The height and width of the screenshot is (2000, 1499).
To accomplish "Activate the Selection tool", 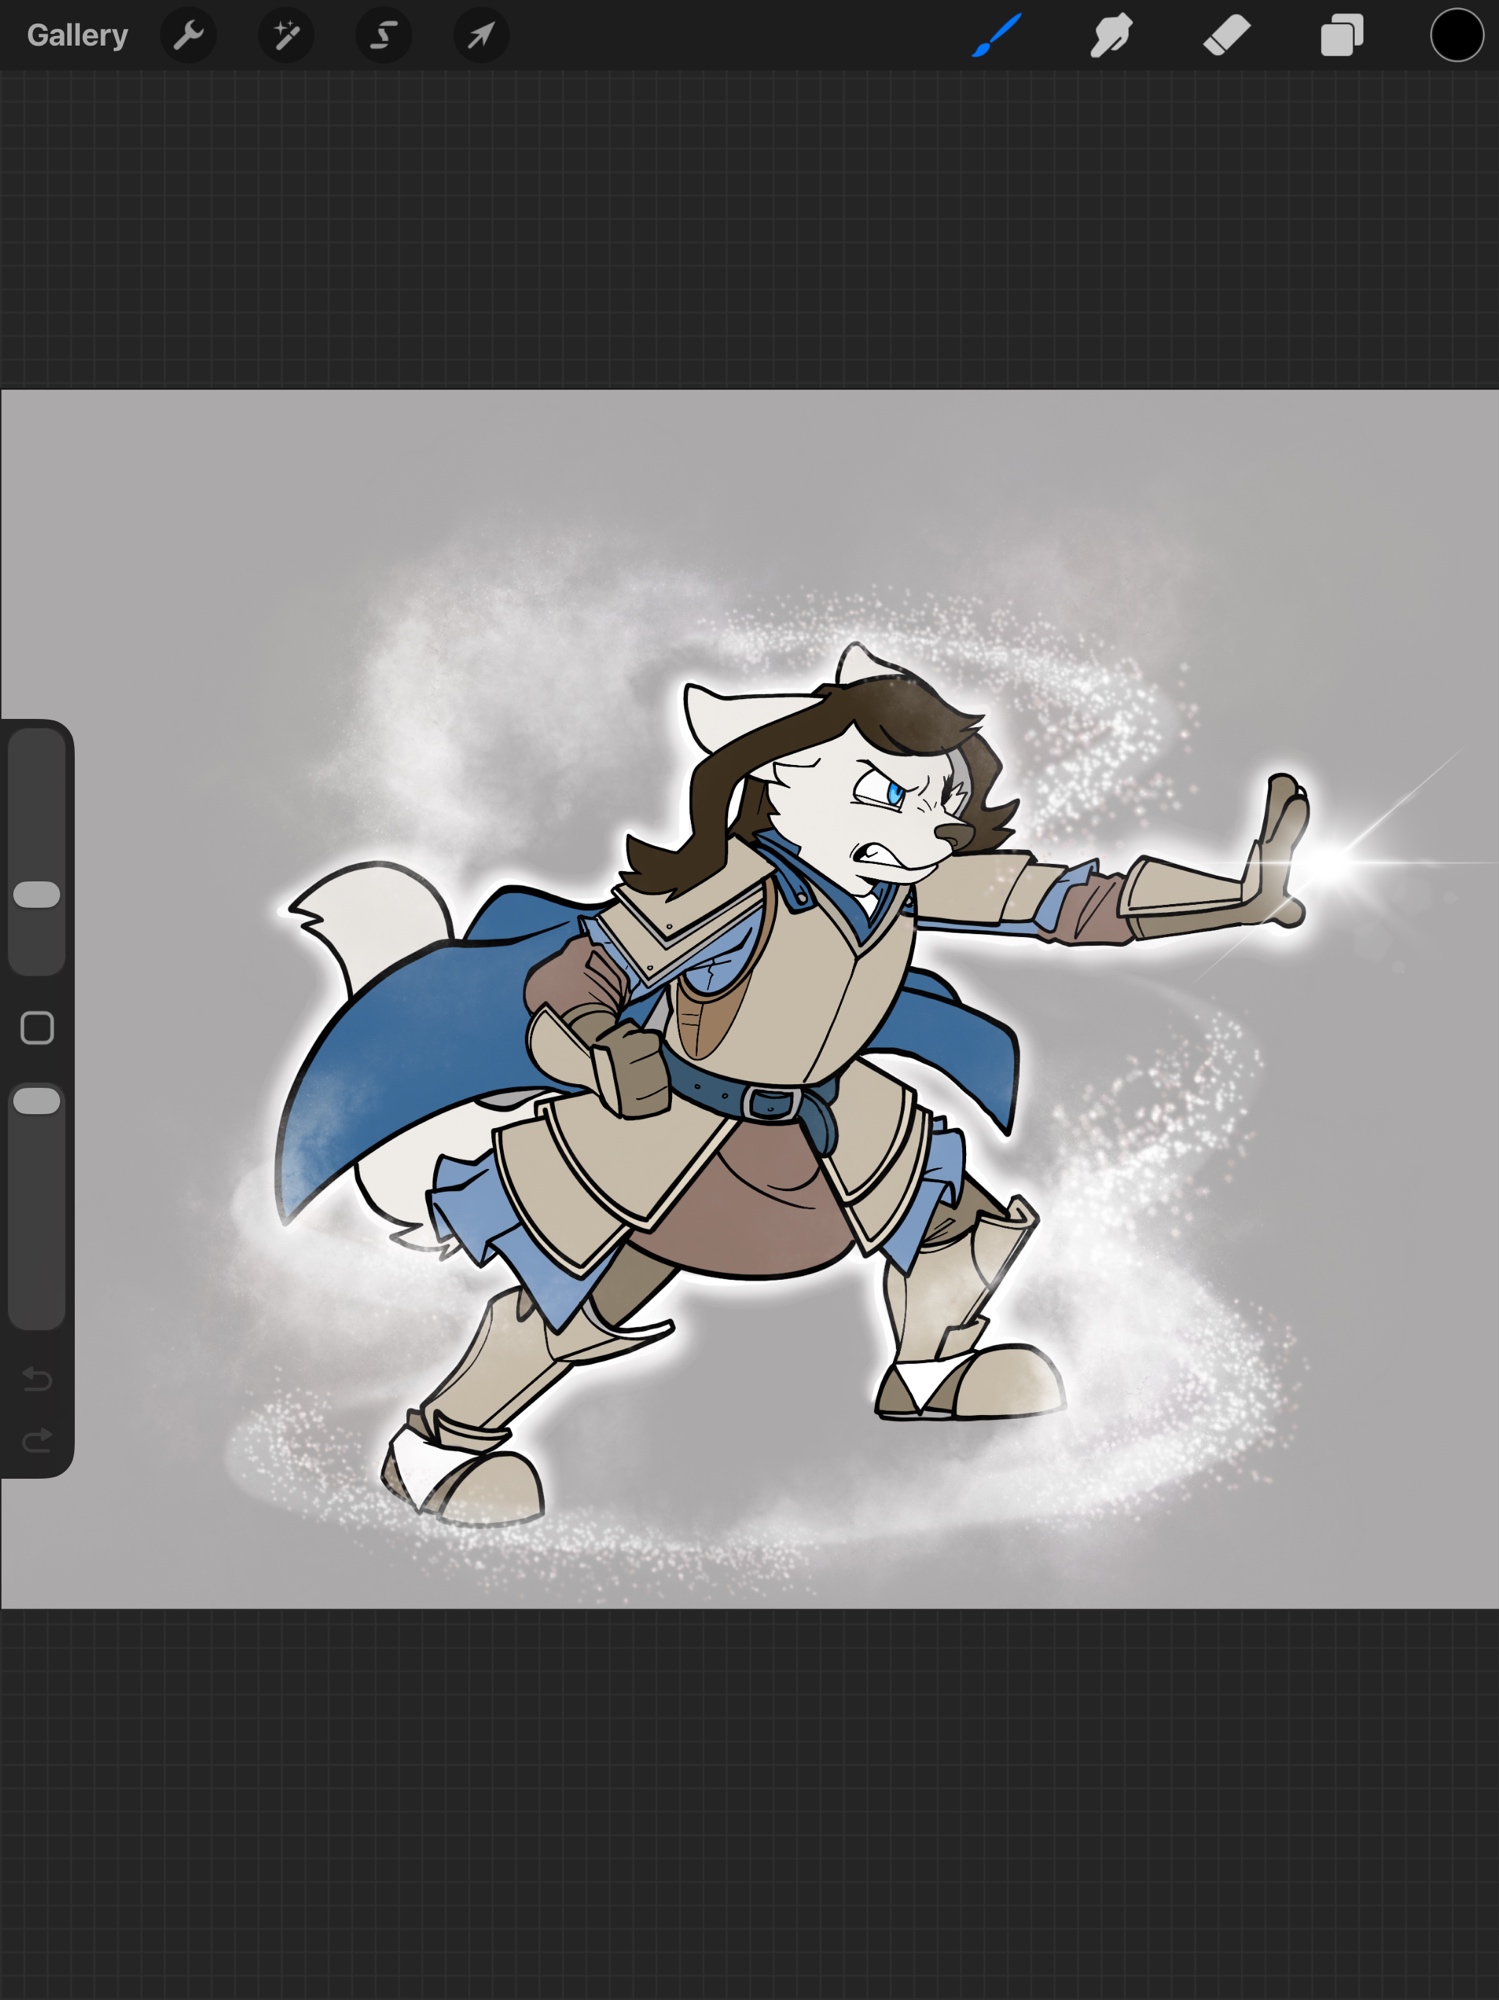I will (x=384, y=36).
